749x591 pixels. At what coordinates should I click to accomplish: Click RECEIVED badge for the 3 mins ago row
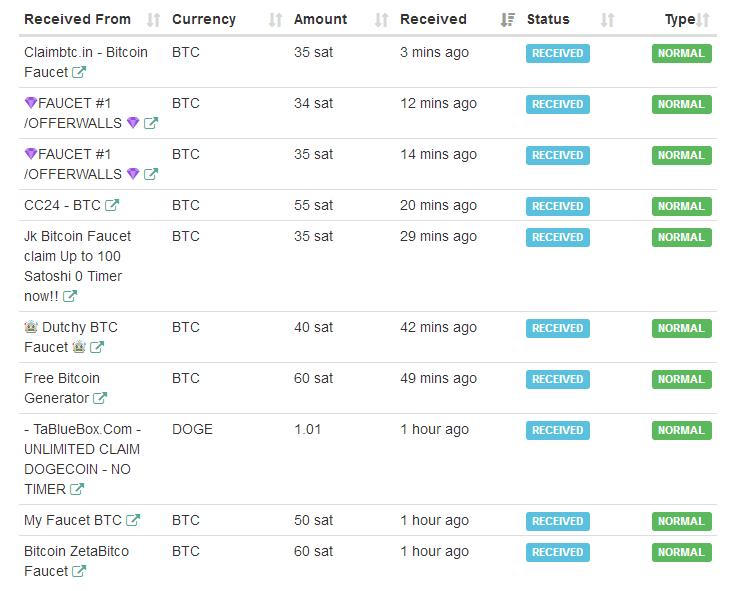point(557,54)
